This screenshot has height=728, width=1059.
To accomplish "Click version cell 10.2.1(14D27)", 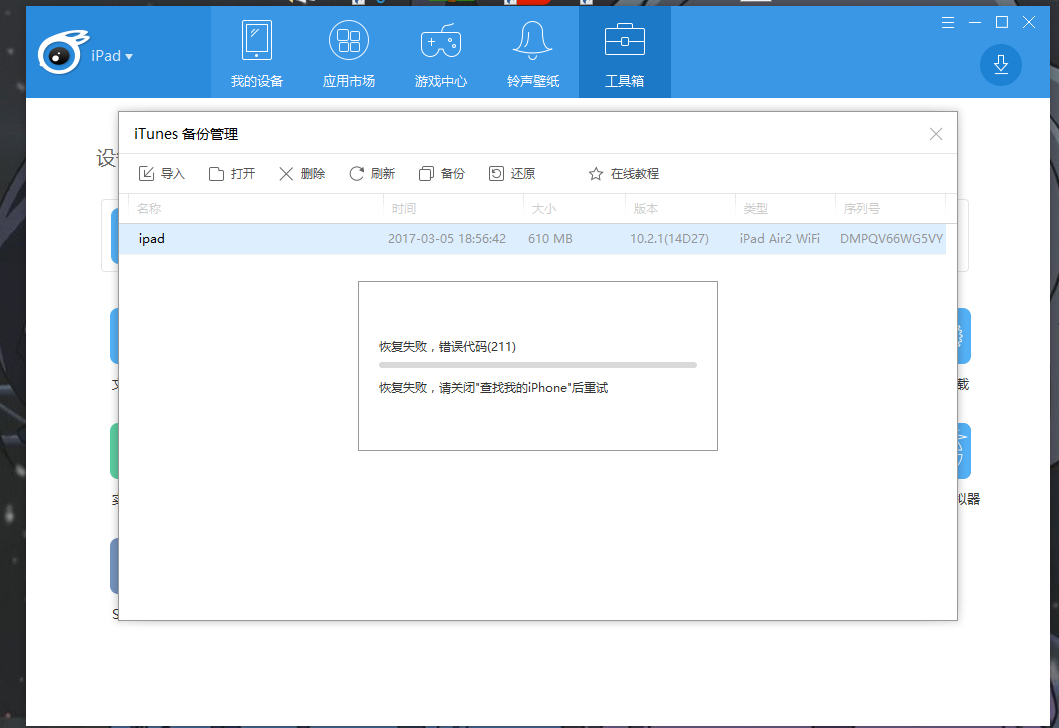I will tap(669, 239).
